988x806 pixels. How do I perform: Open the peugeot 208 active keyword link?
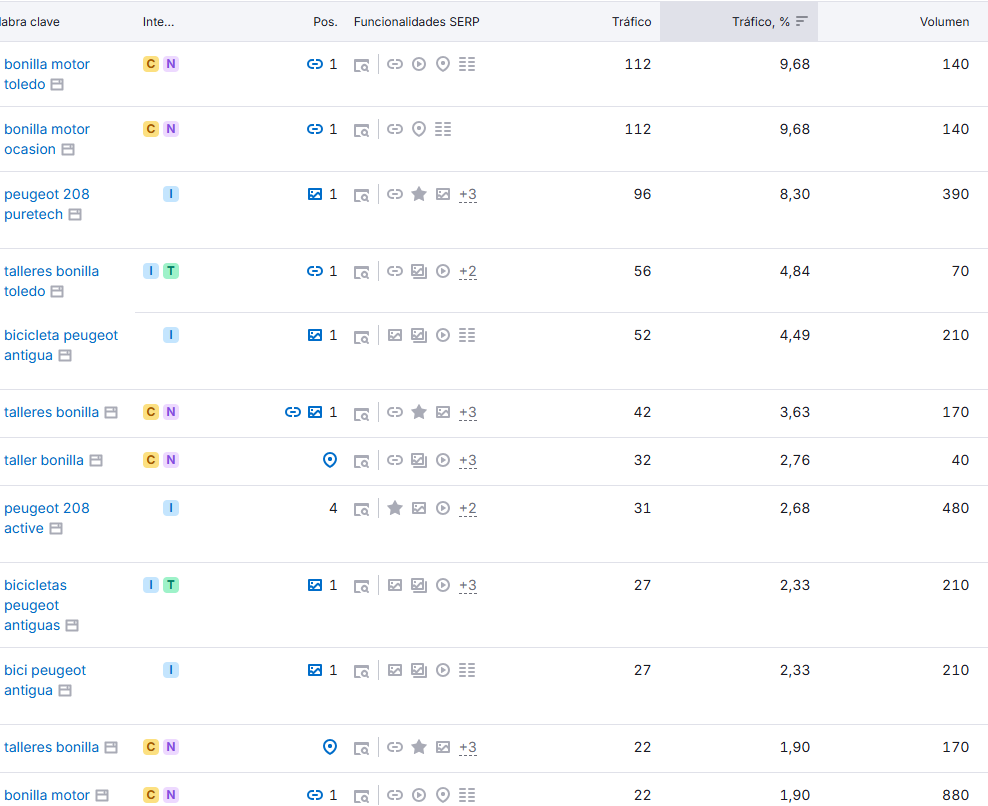tap(47, 518)
